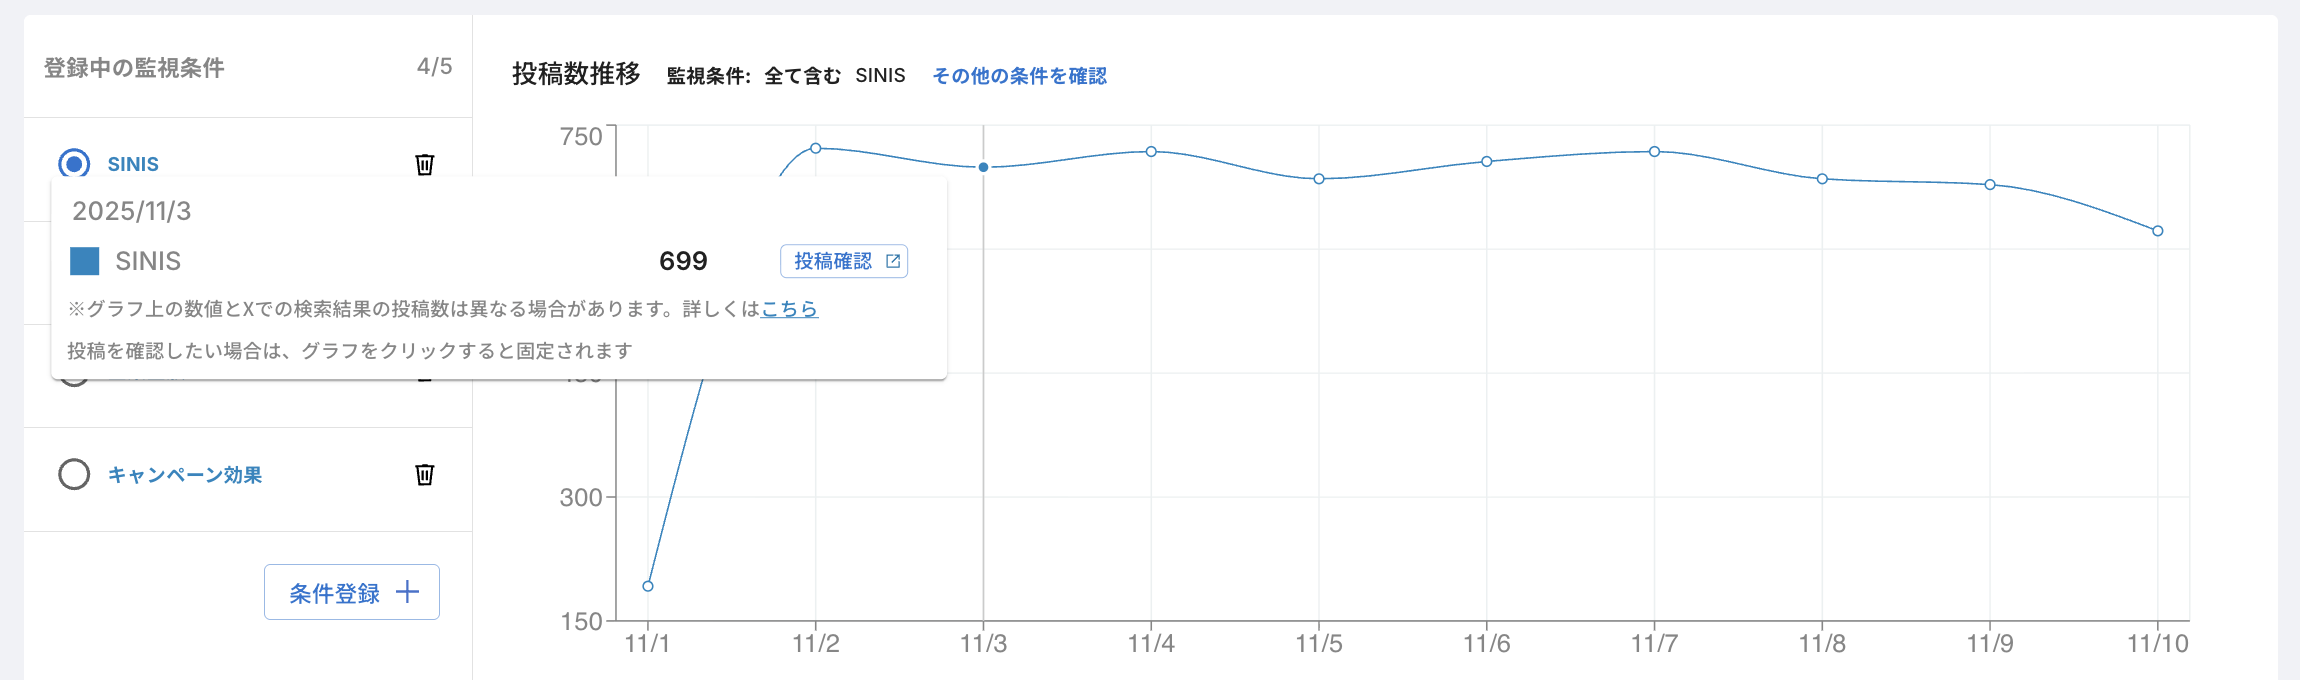Click the 11/5 data point on graph
The image size is (2300, 680).
pyautogui.click(x=1319, y=179)
